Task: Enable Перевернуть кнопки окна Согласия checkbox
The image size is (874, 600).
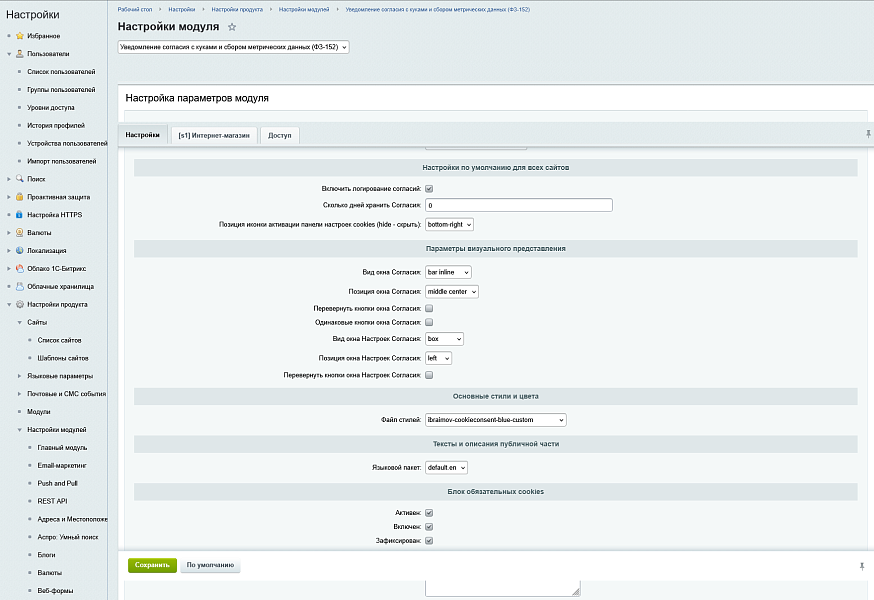Action: pyautogui.click(x=429, y=309)
